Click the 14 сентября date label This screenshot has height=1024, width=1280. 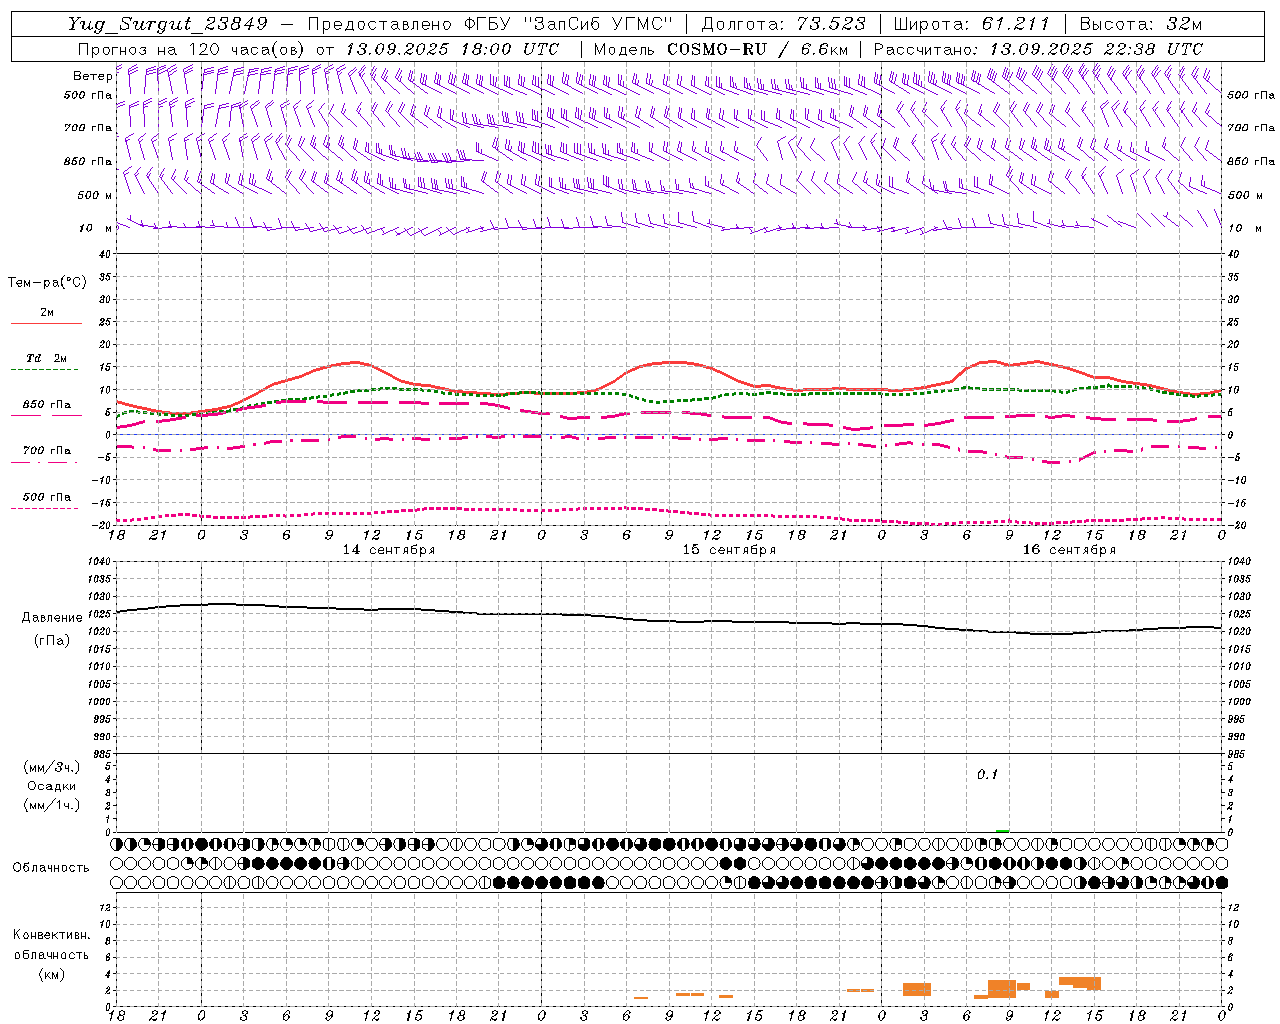click(x=389, y=549)
